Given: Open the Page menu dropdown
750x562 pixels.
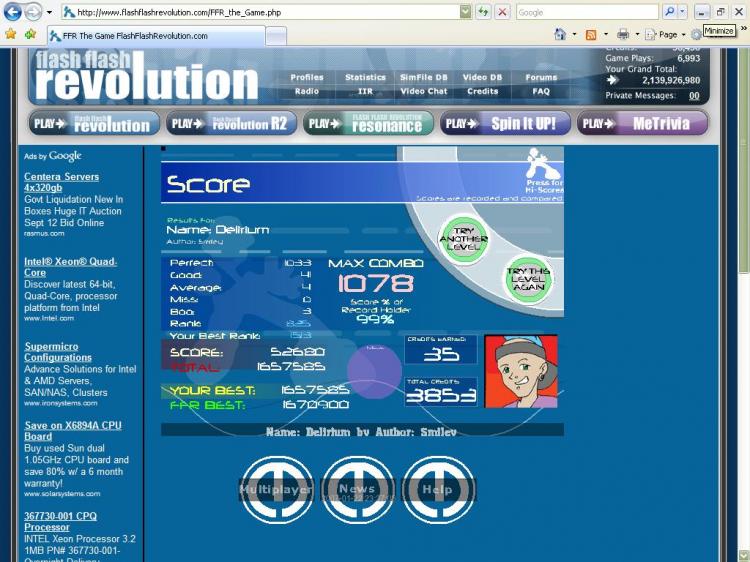Looking at the screenshot, I should coord(667,34).
